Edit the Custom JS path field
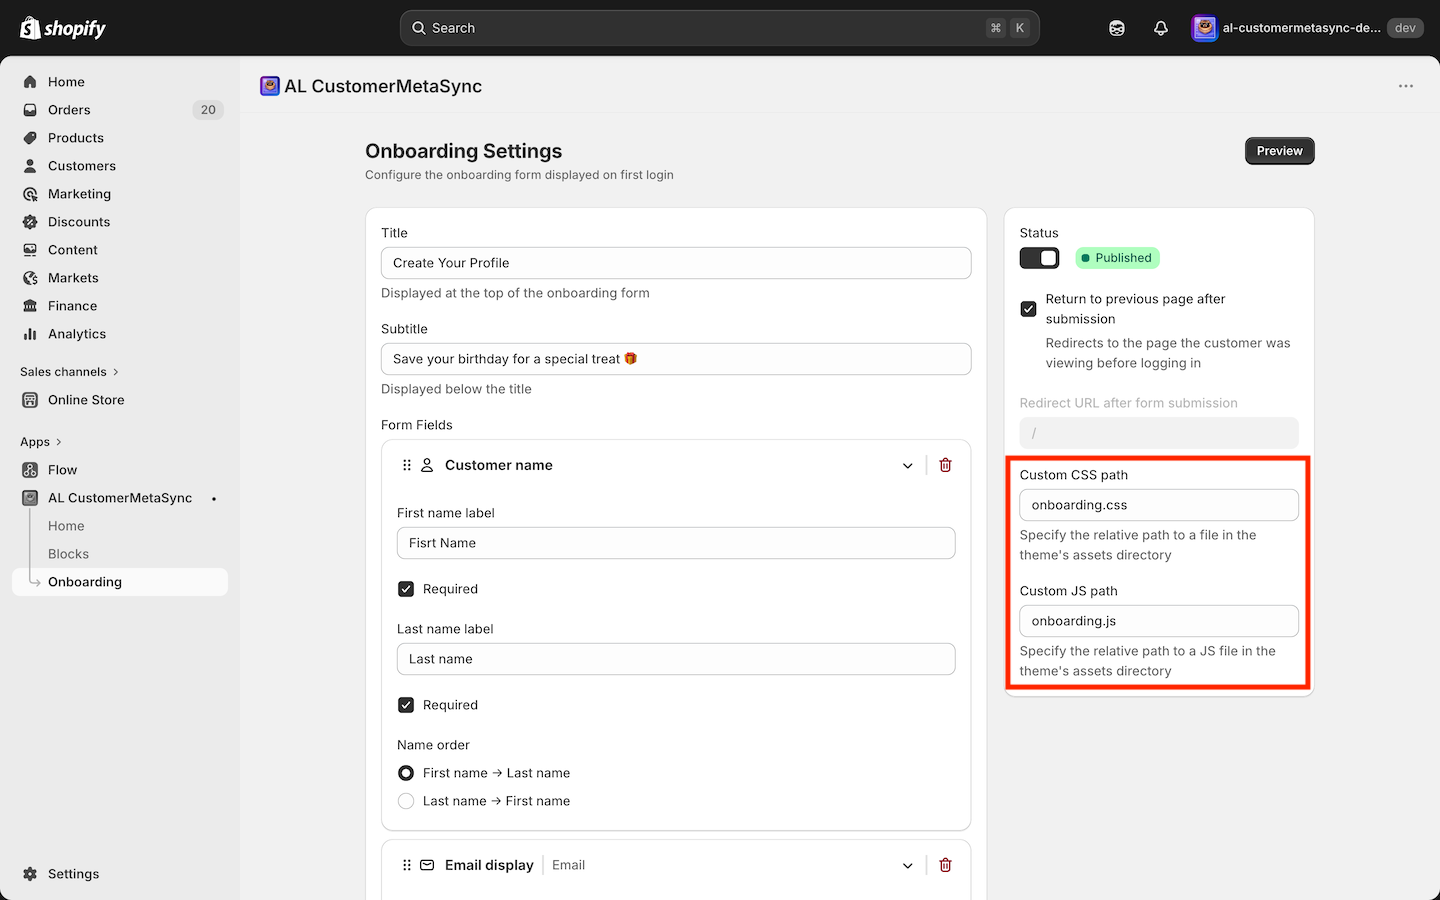1440x900 pixels. tap(1159, 621)
